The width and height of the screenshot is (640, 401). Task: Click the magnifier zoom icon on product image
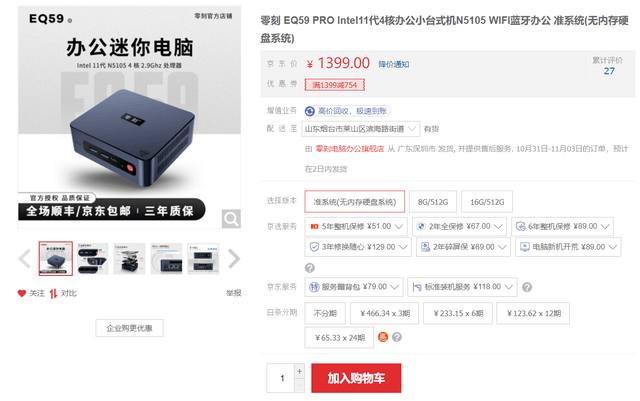[231, 219]
